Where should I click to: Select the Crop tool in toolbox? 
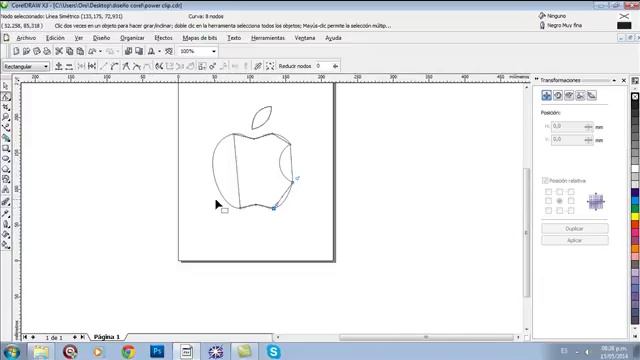tap(6, 107)
